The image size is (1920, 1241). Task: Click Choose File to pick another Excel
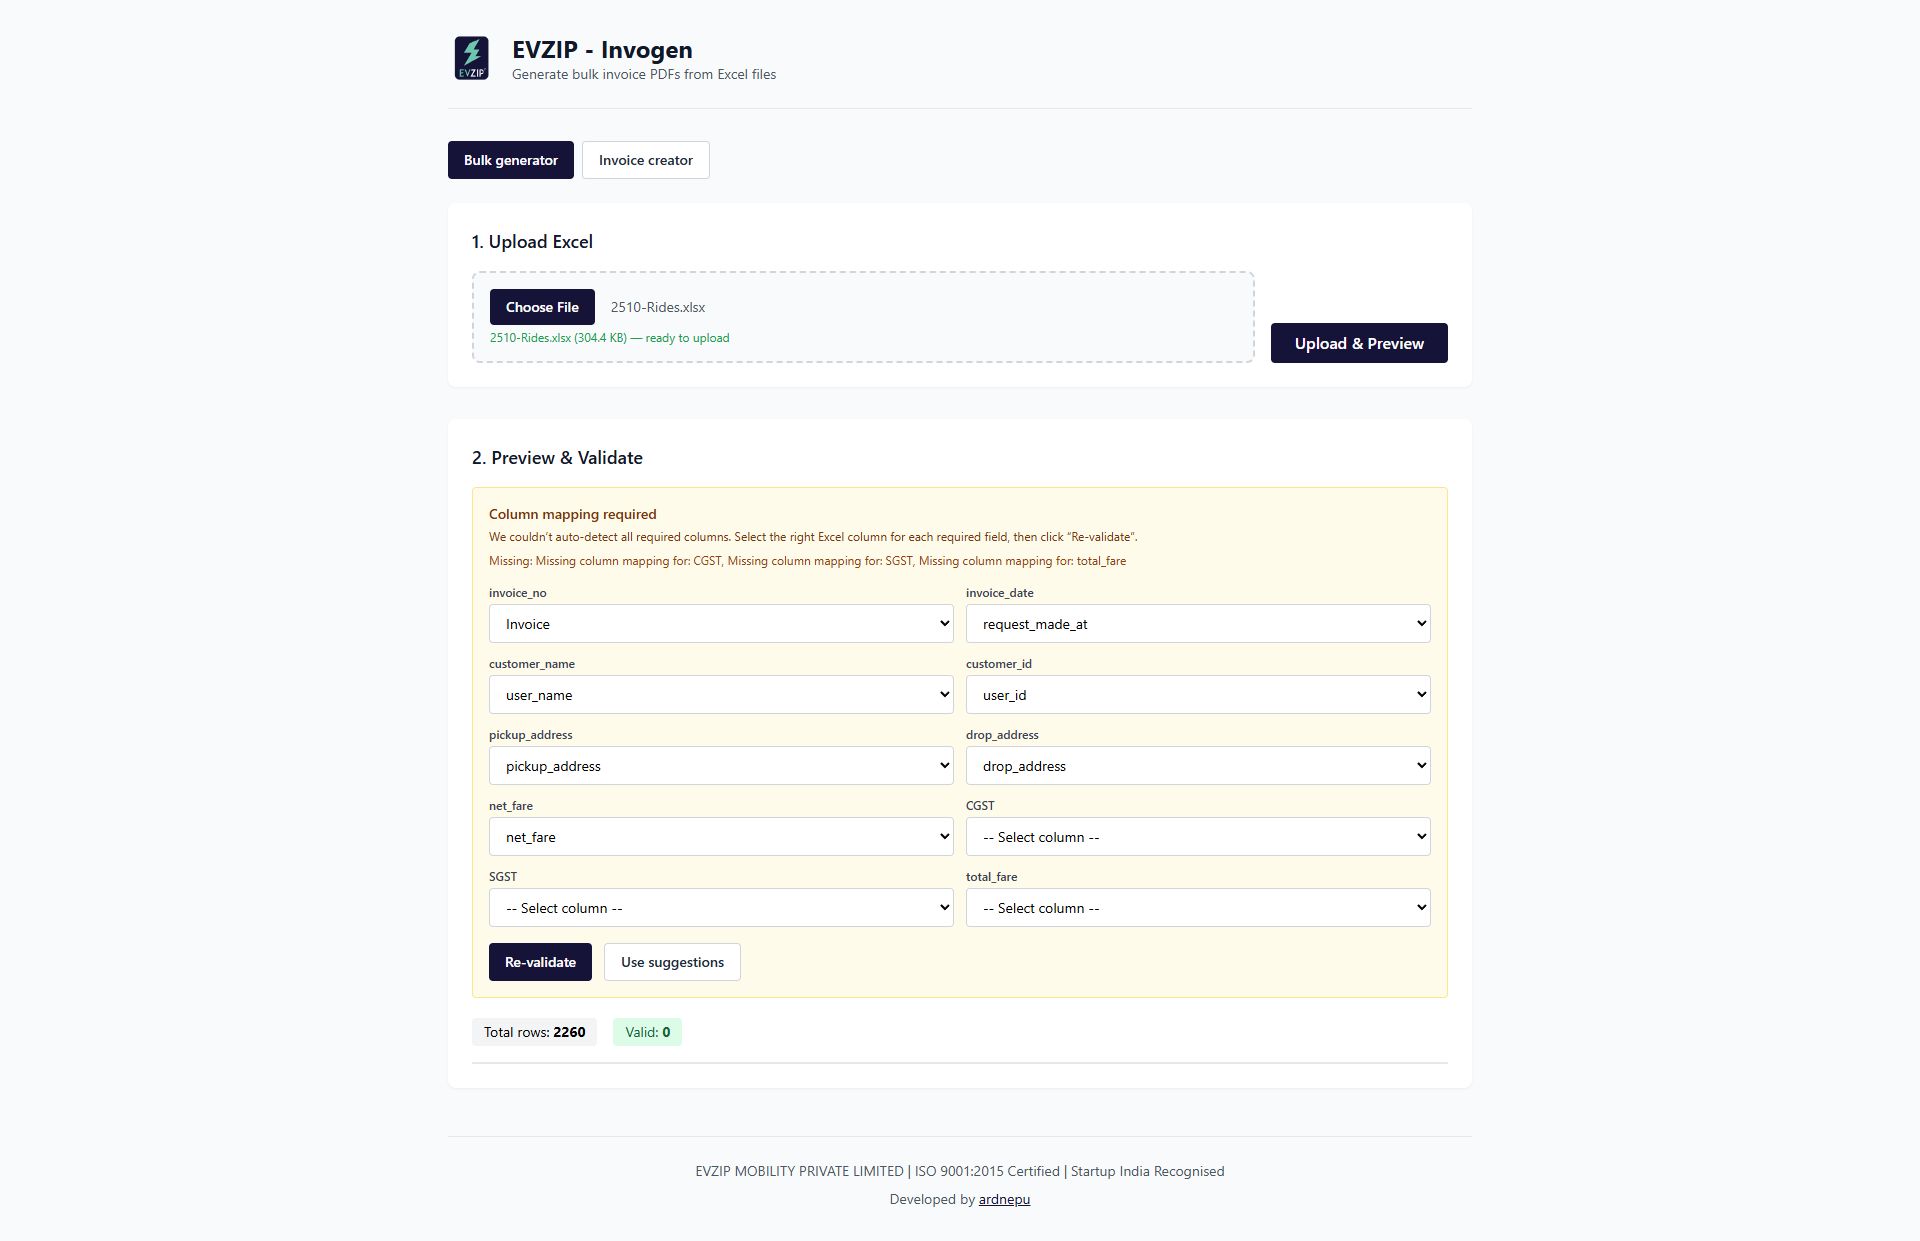pos(541,307)
